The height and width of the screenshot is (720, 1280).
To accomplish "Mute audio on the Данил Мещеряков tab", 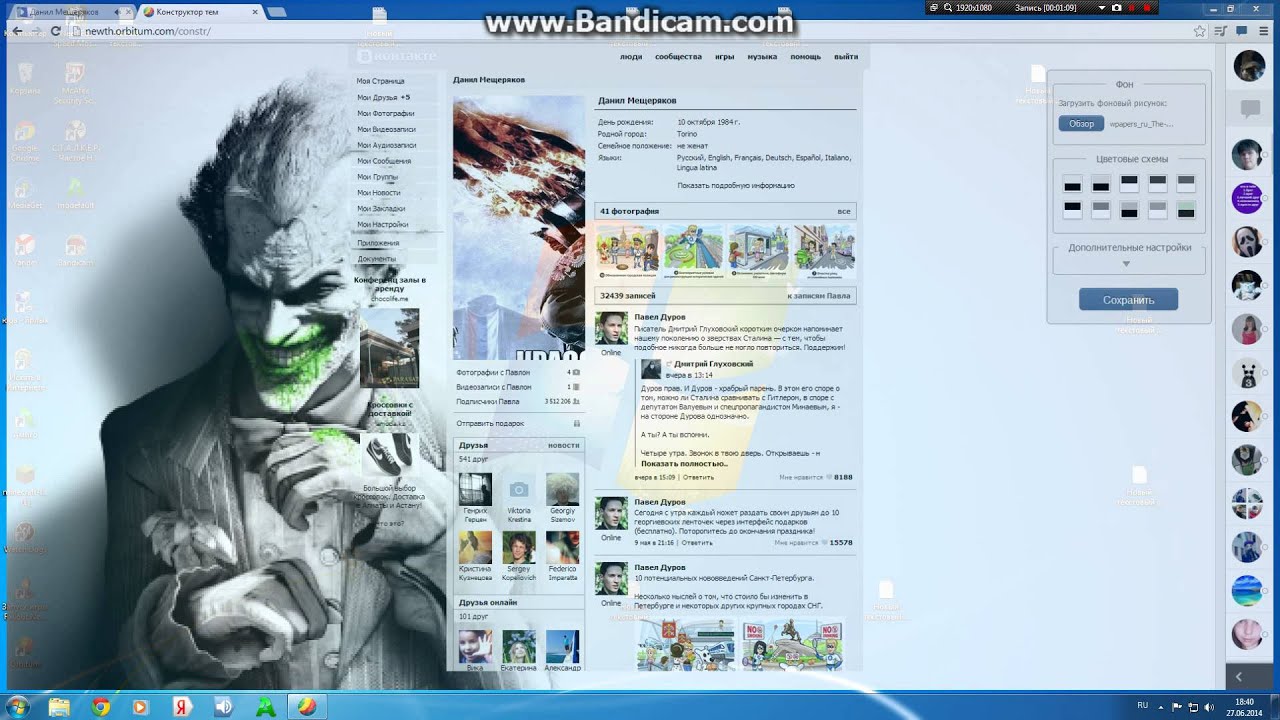I will point(117,12).
